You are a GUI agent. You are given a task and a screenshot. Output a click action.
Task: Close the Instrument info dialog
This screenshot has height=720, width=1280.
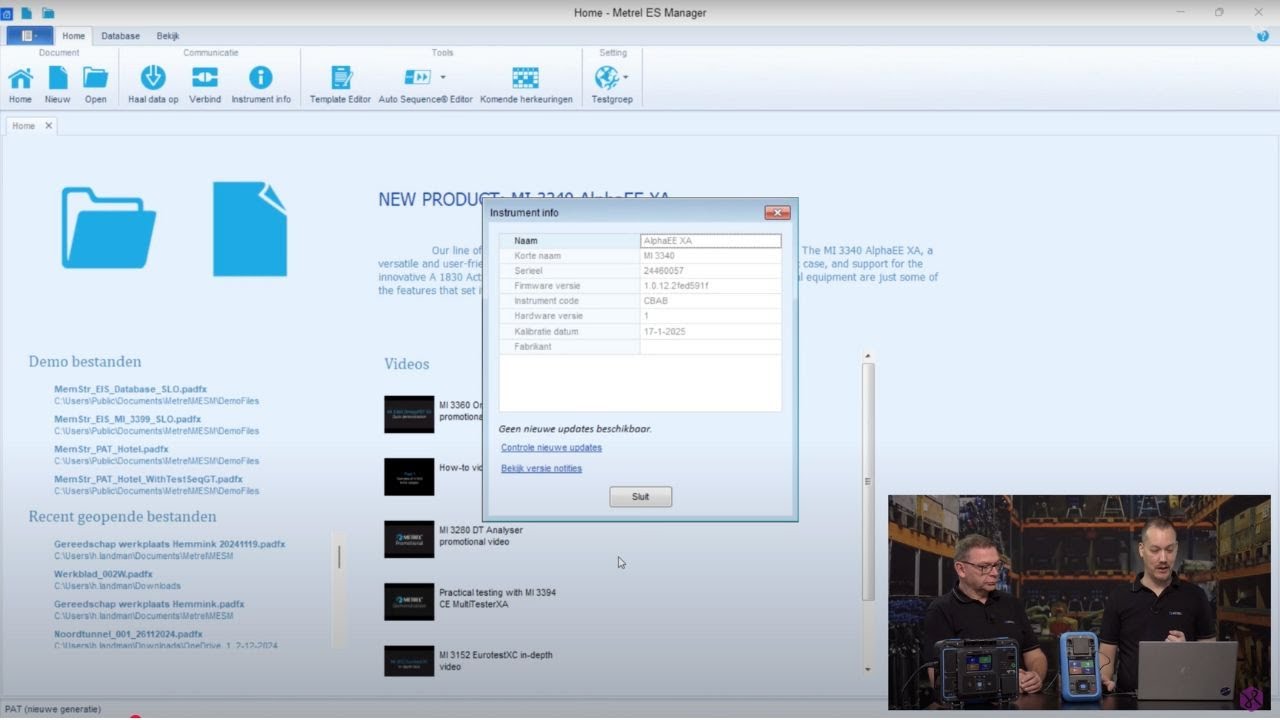[x=777, y=212]
